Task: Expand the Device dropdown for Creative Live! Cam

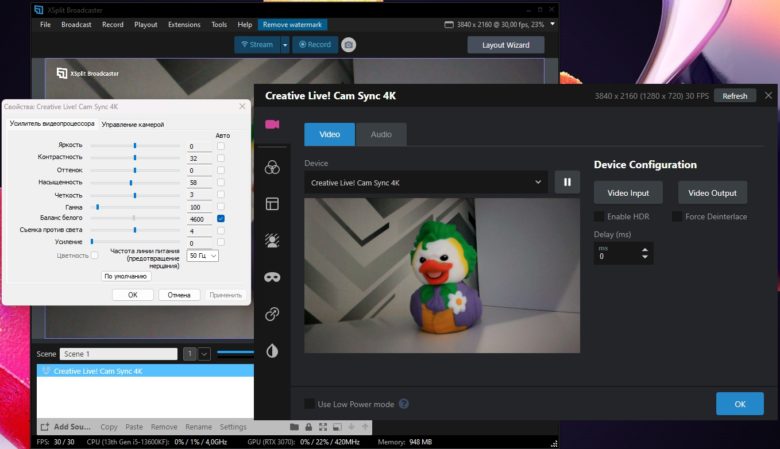Action: [538, 182]
